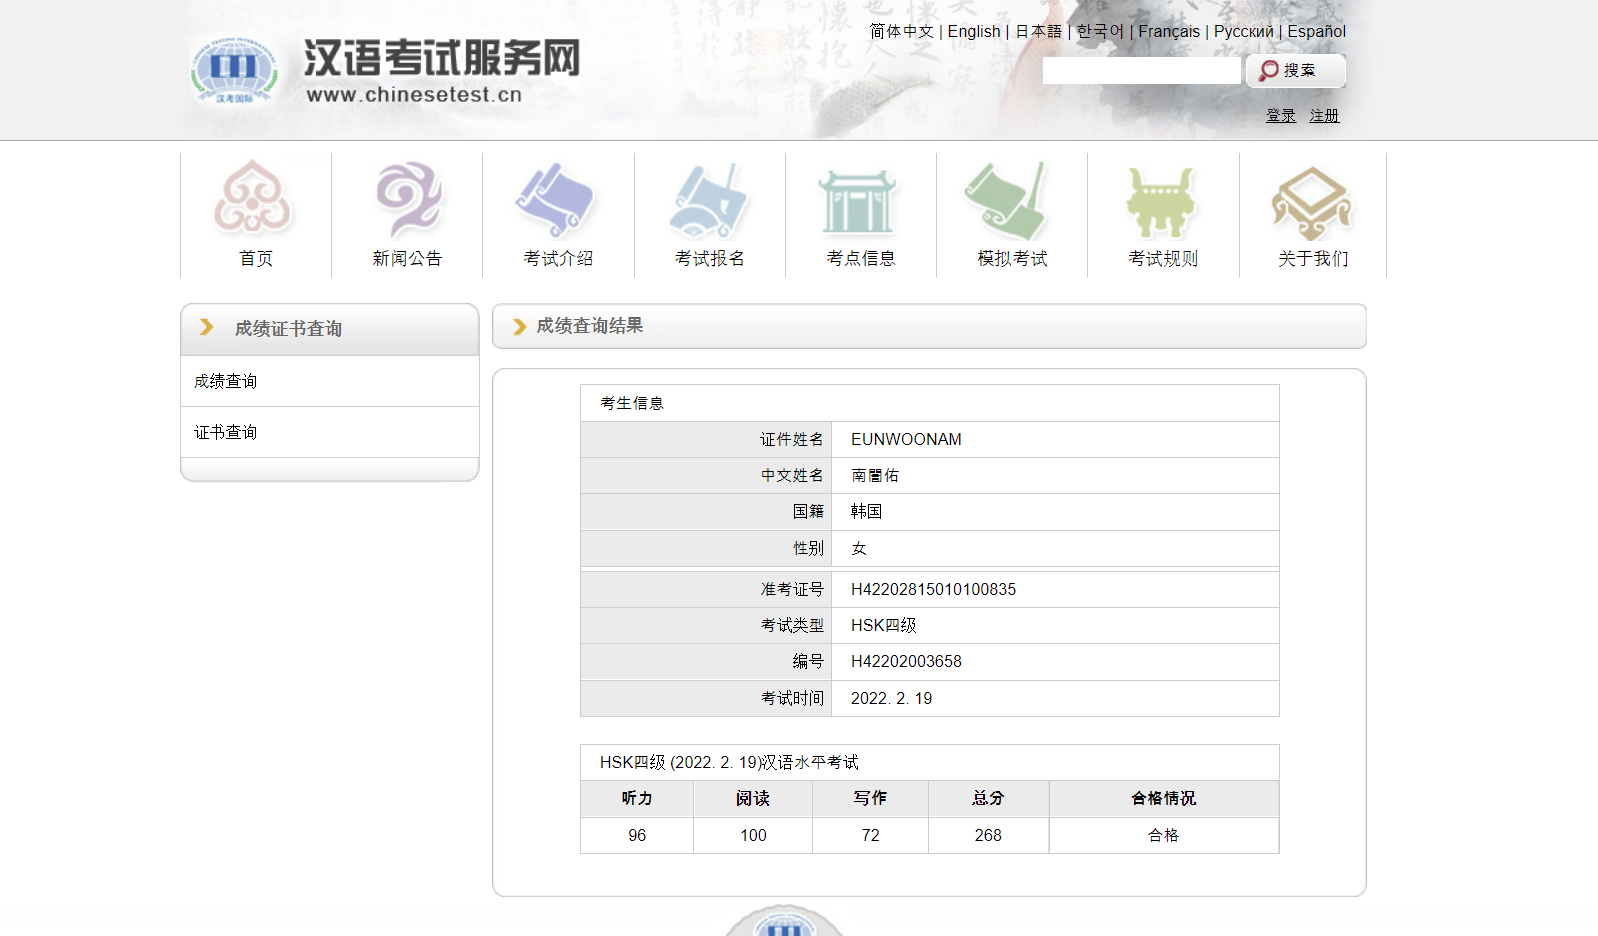Click the 考试报名 menu label
The image size is (1598, 936).
(x=709, y=258)
